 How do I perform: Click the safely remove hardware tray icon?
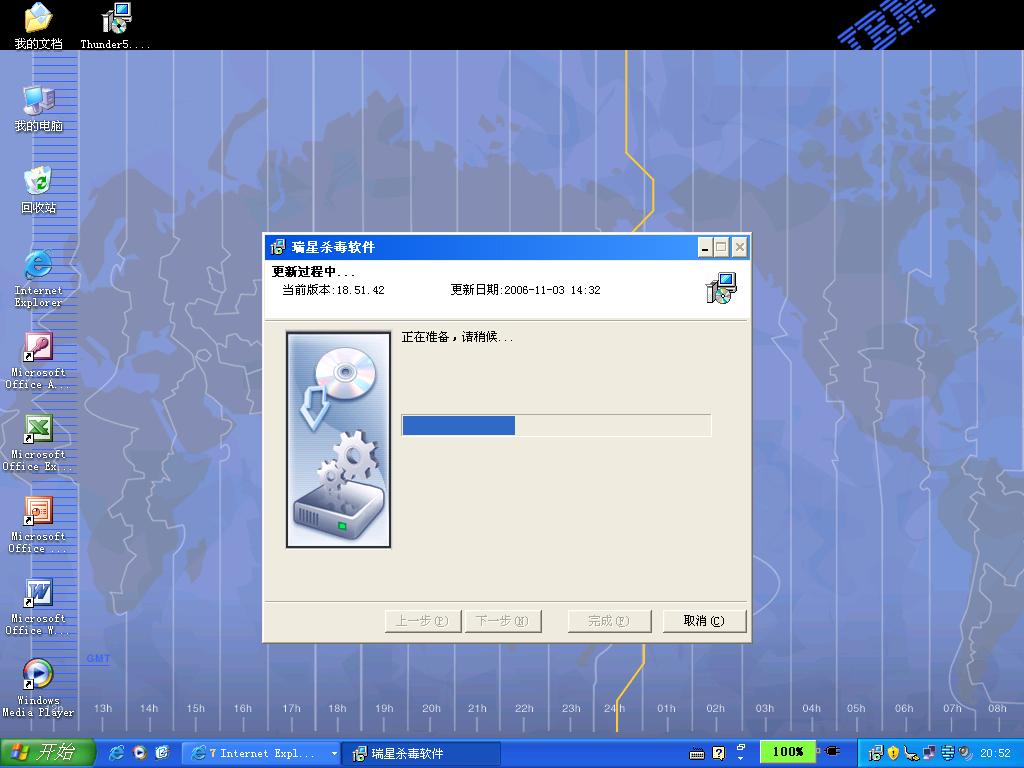(x=912, y=753)
